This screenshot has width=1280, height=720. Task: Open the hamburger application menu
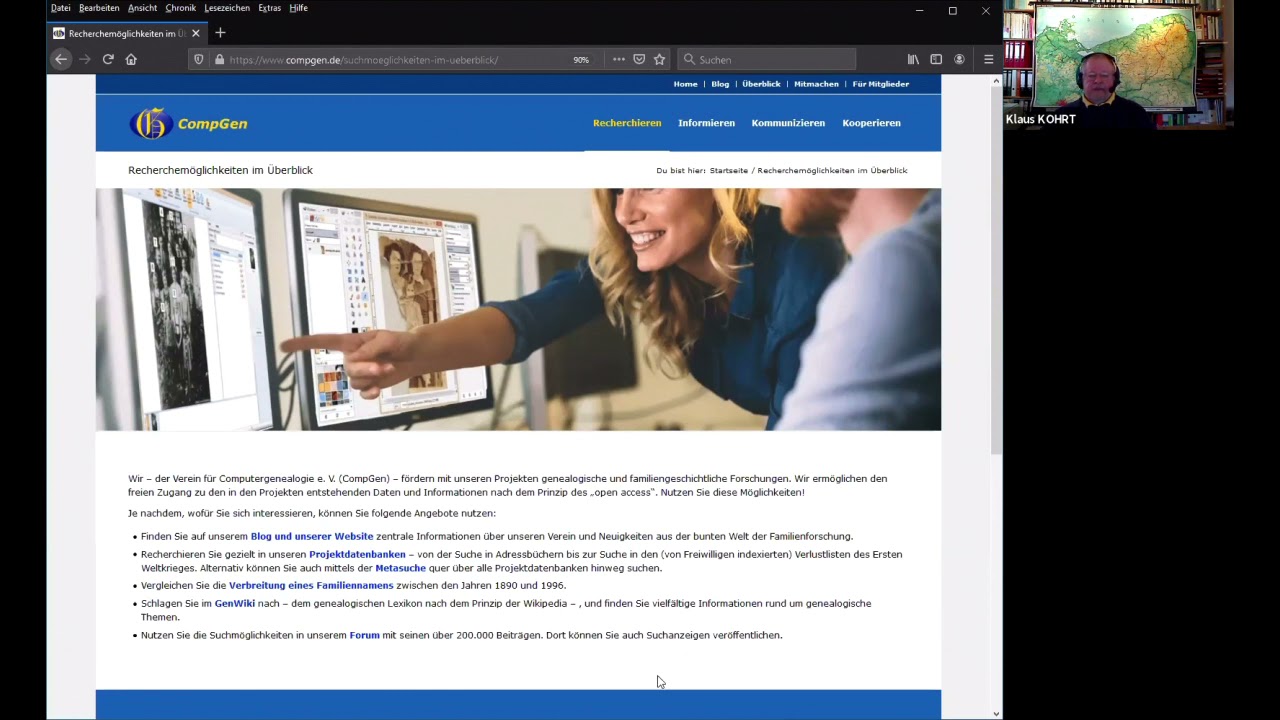[988, 59]
